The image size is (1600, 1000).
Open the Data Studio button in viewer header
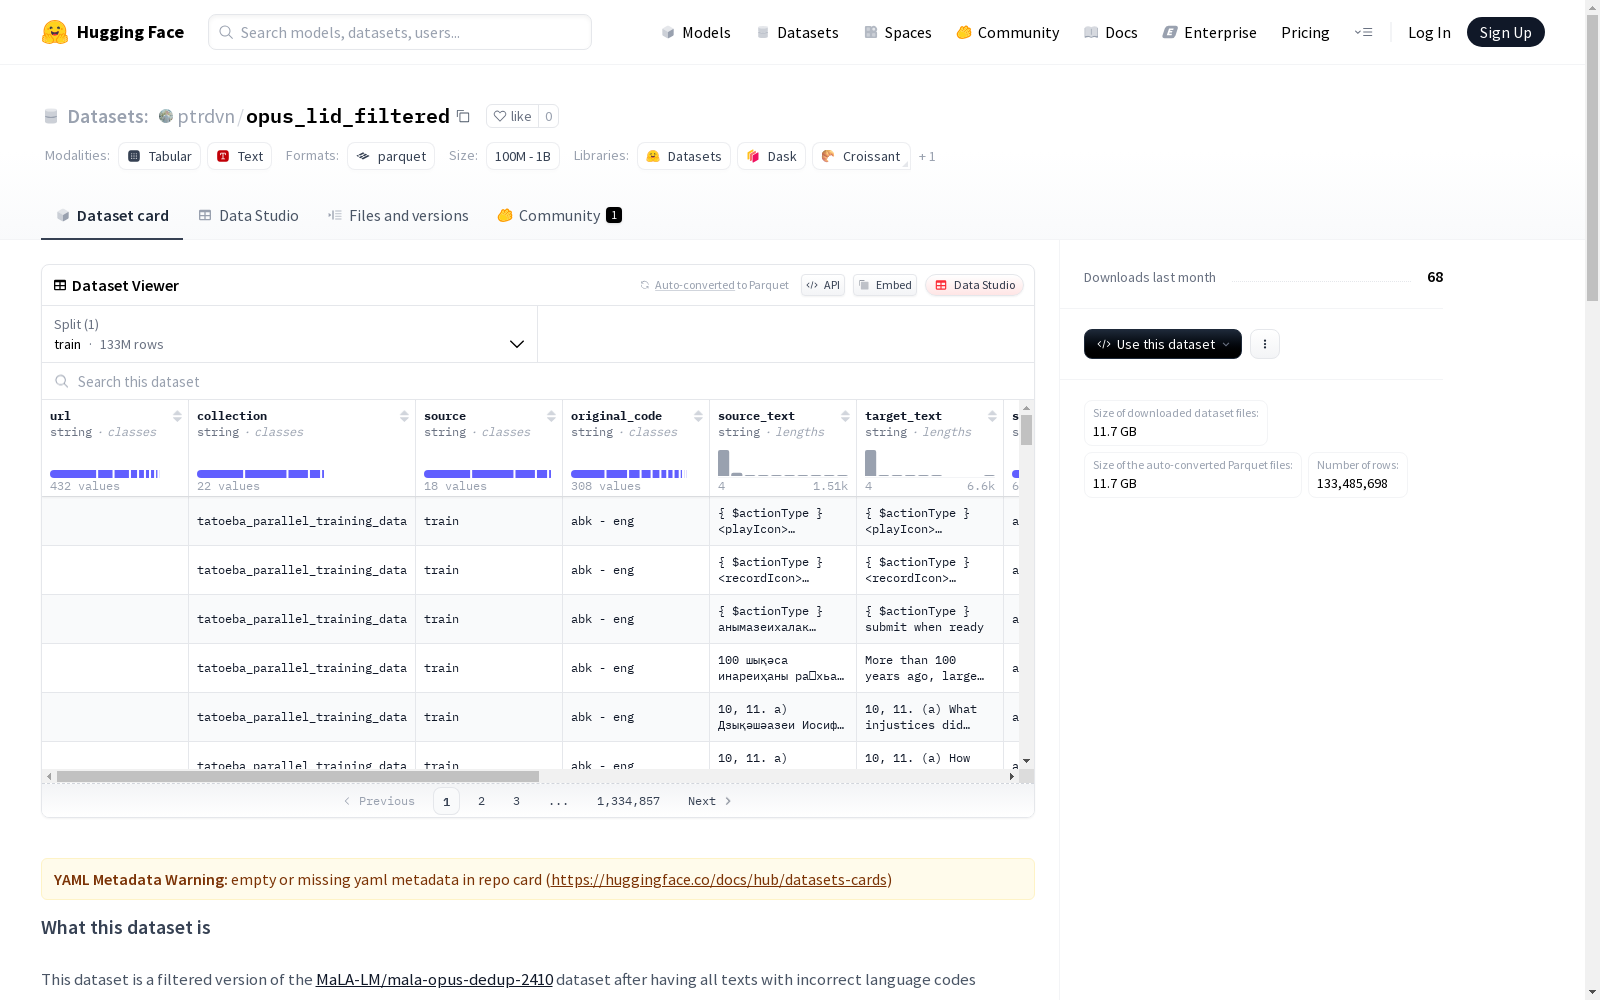tap(975, 285)
